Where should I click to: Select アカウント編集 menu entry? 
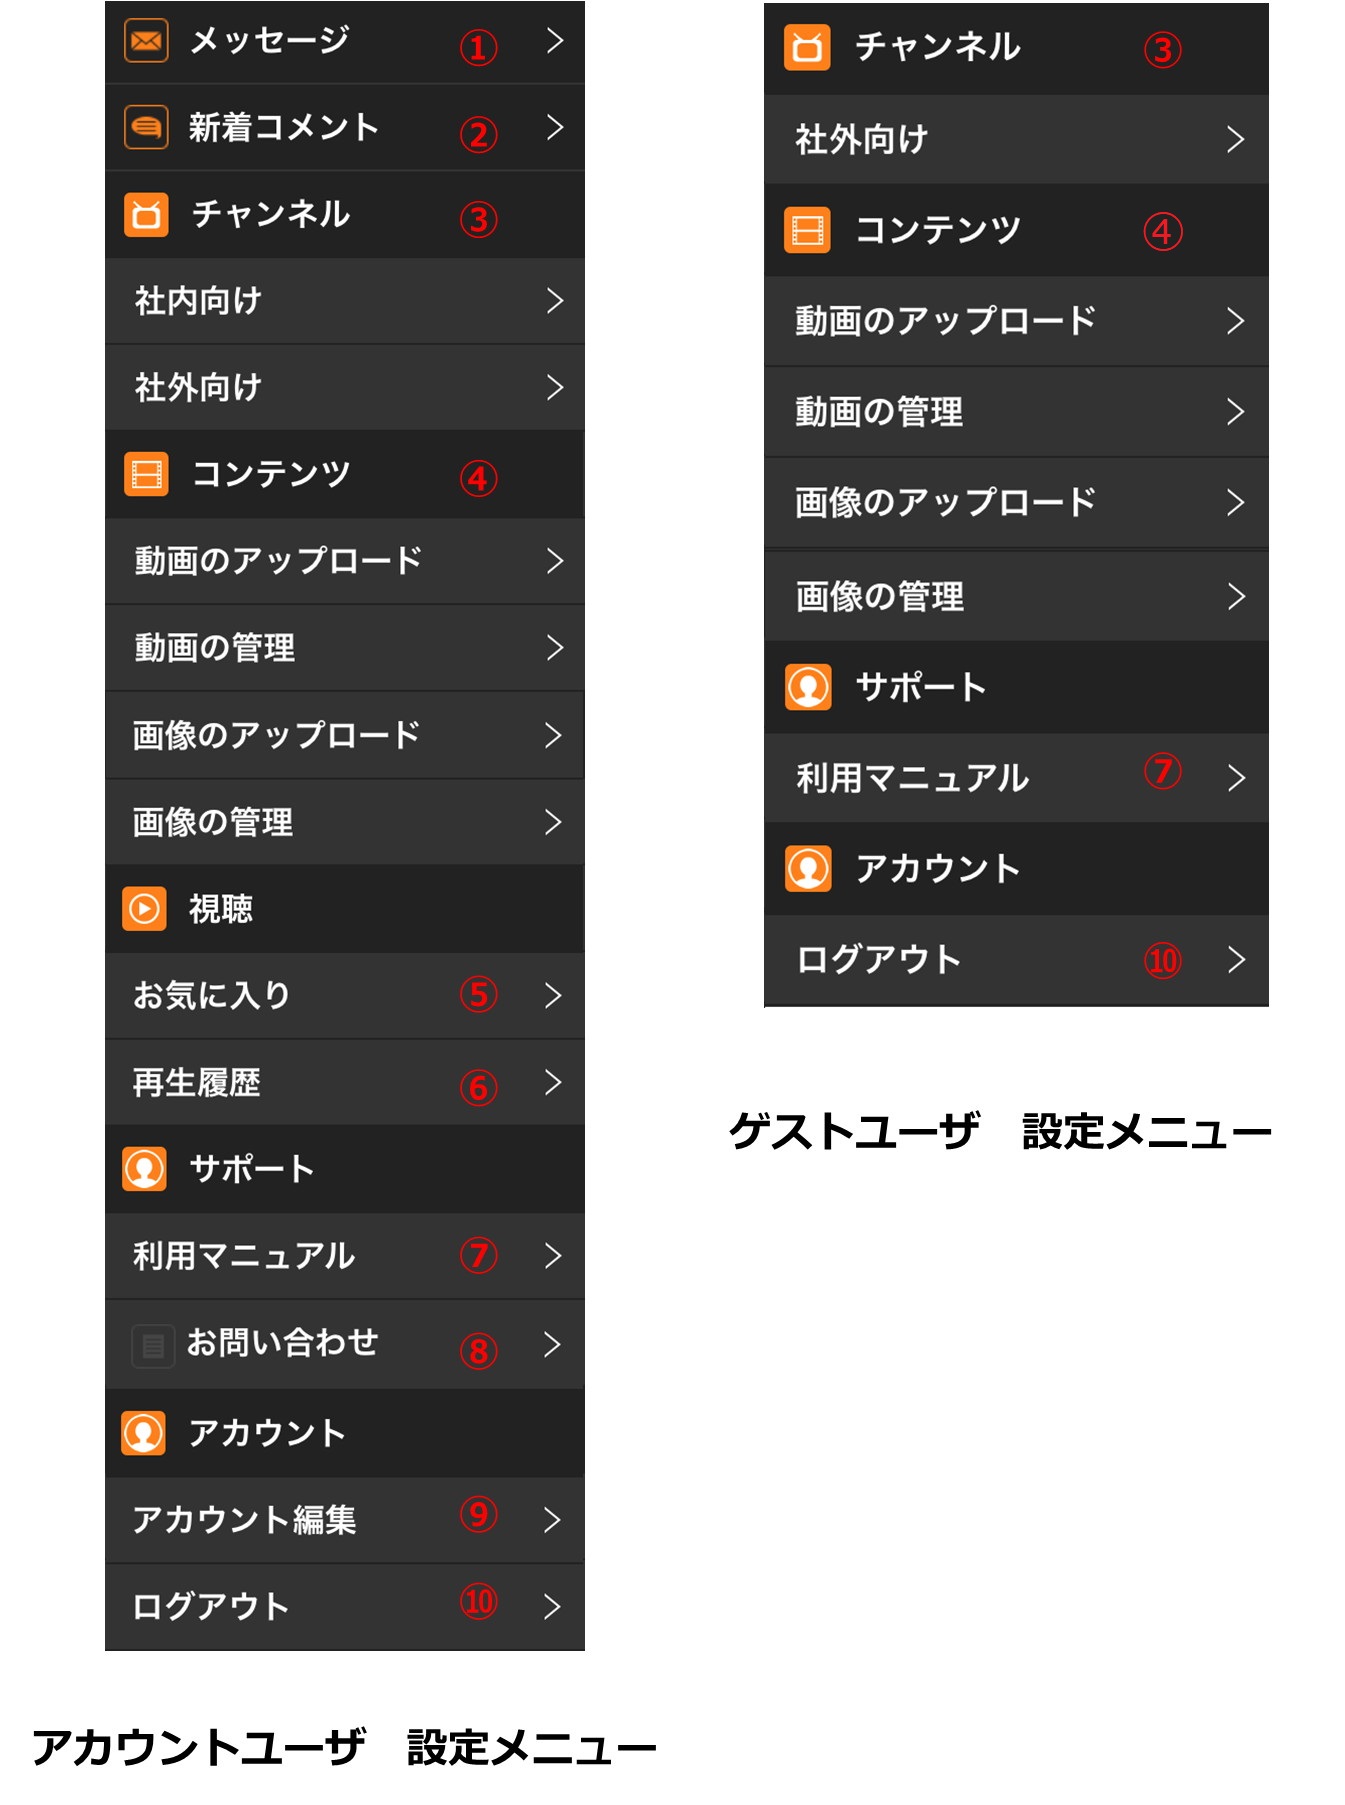pyautogui.click(x=345, y=1520)
